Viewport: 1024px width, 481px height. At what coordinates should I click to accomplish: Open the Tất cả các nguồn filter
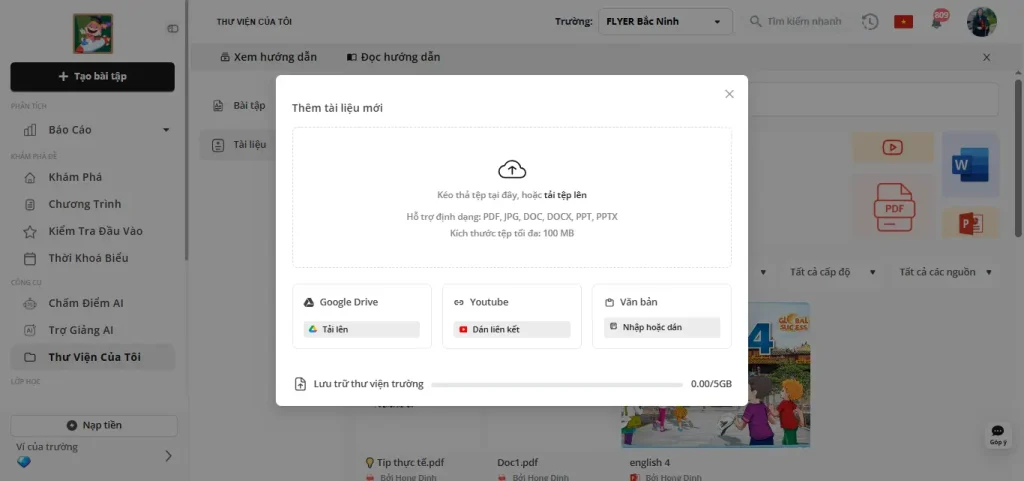946,272
